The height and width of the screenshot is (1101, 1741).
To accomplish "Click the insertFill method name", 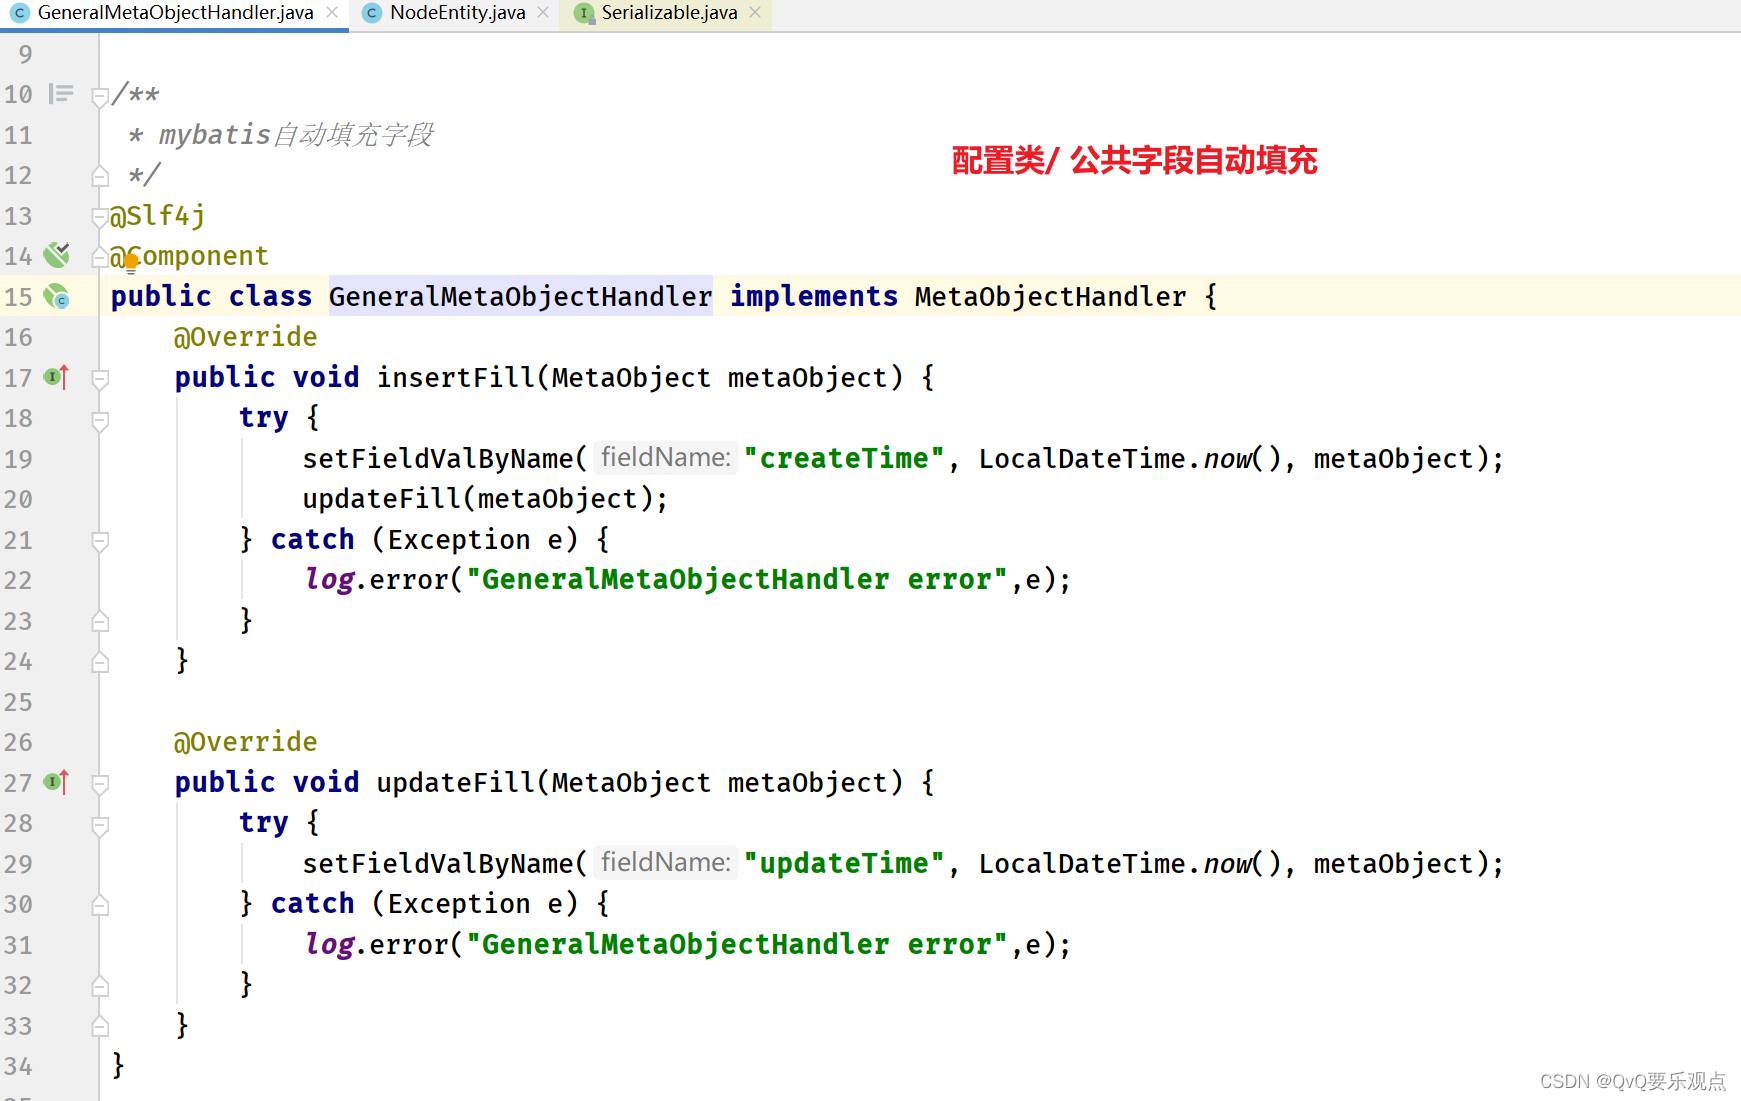I will [x=456, y=377].
